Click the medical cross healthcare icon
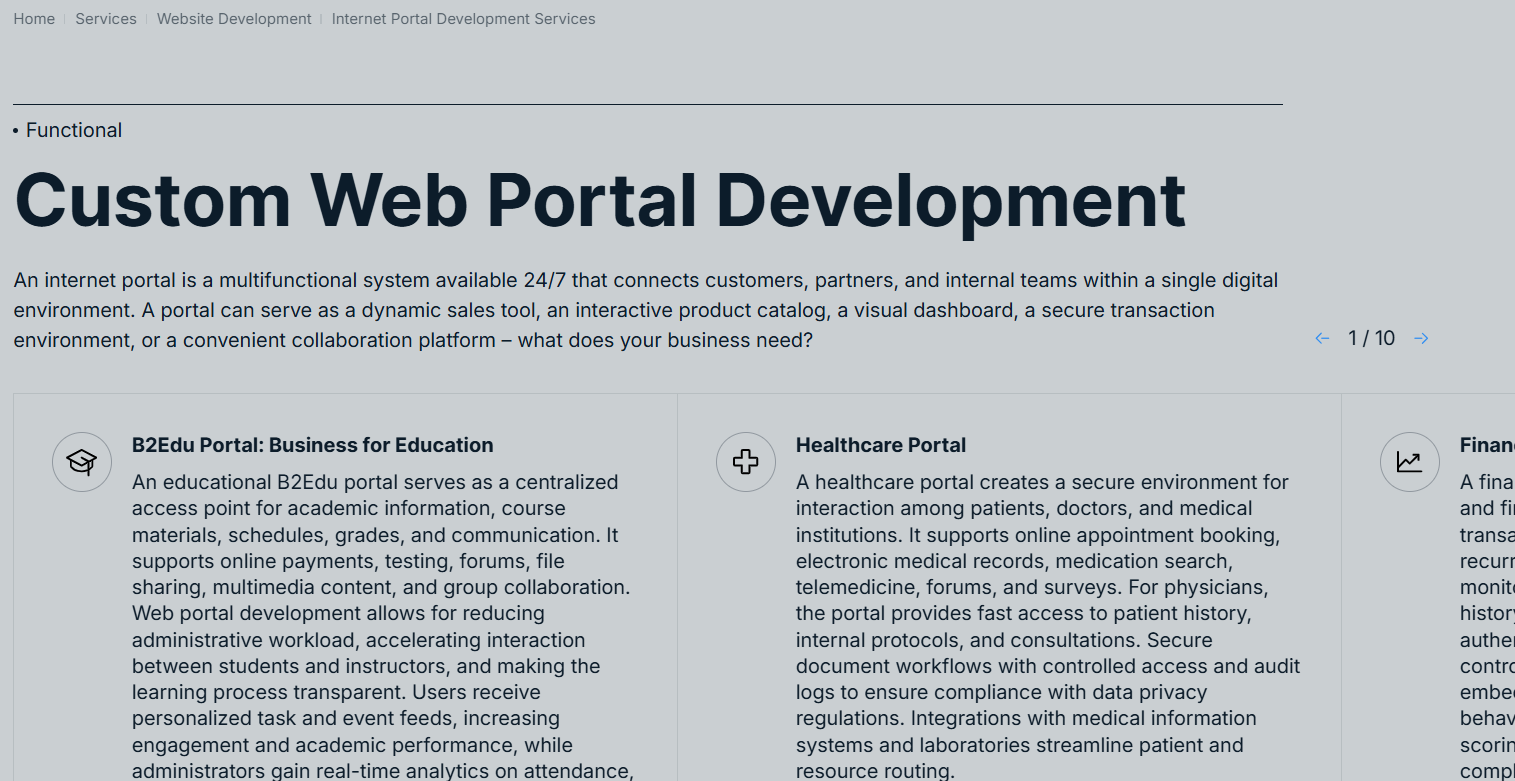Viewport: 1515px width, 781px height. [746, 462]
